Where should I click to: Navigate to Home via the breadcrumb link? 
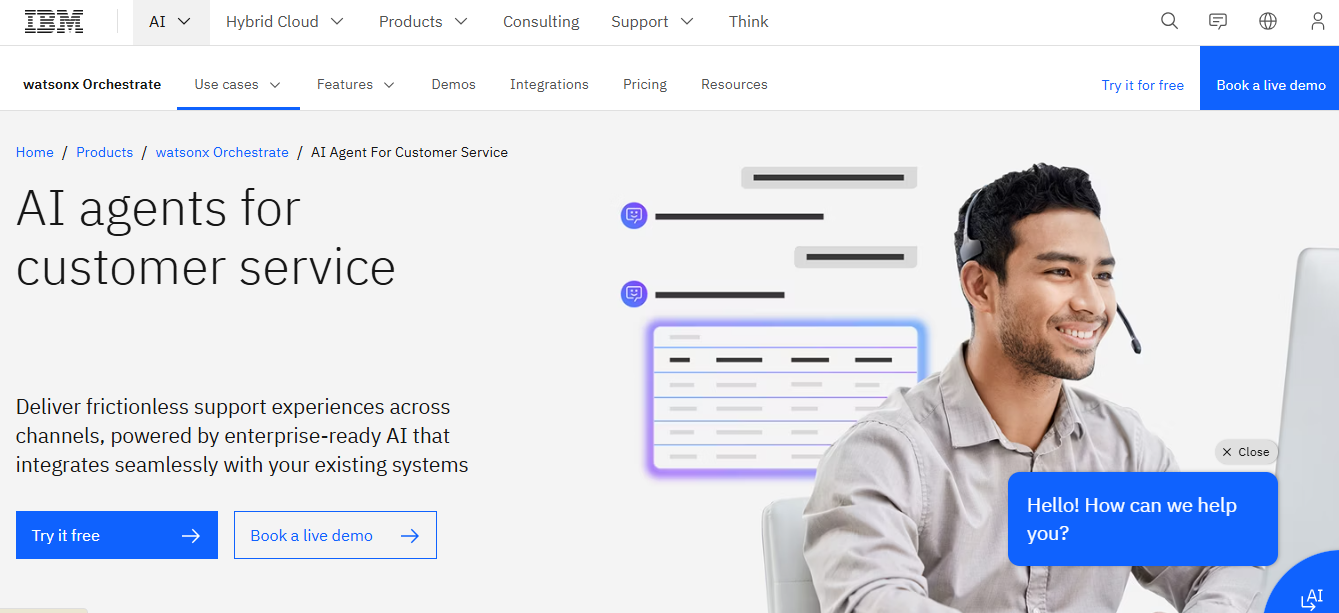tap(34, 152)
